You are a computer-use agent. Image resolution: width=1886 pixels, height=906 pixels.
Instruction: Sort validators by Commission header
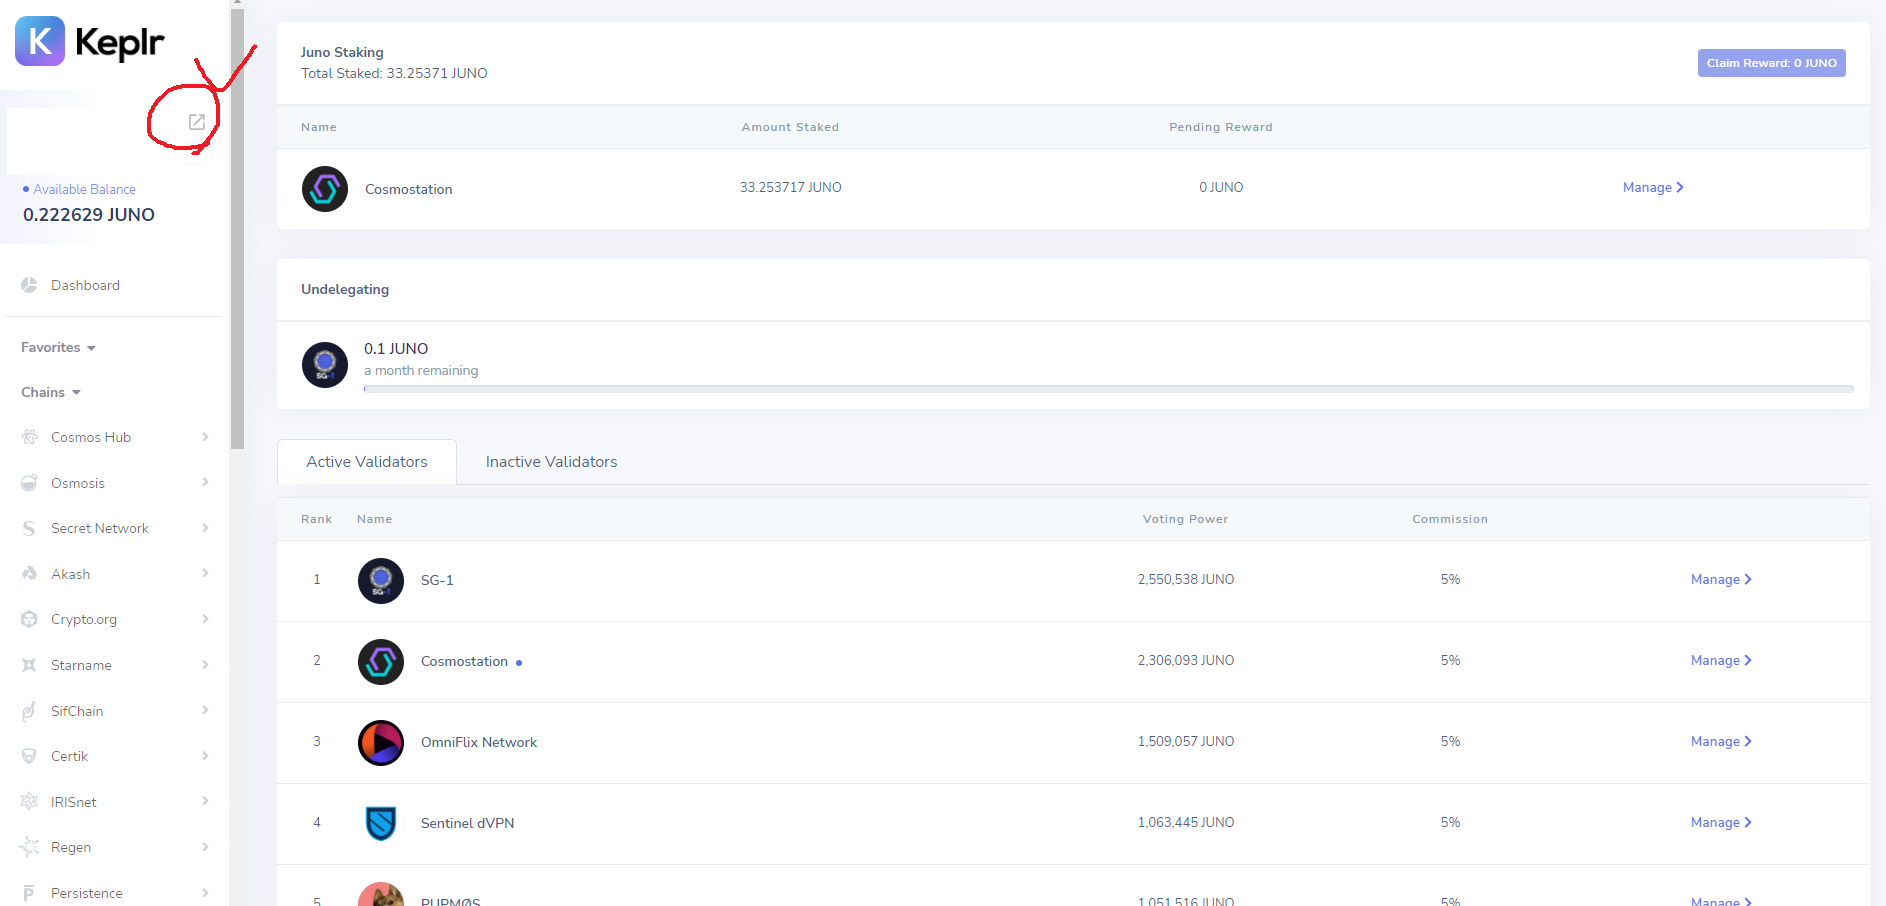pos(1450,519)
